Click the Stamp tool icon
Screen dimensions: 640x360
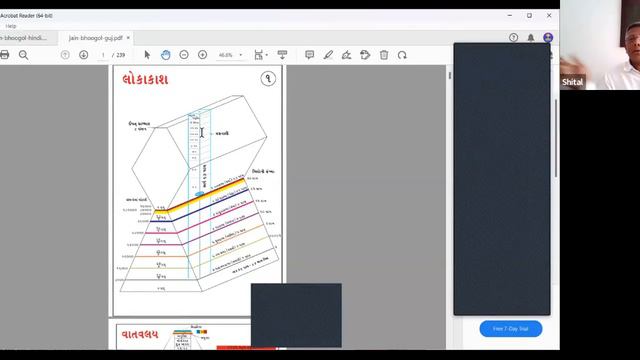365,55
